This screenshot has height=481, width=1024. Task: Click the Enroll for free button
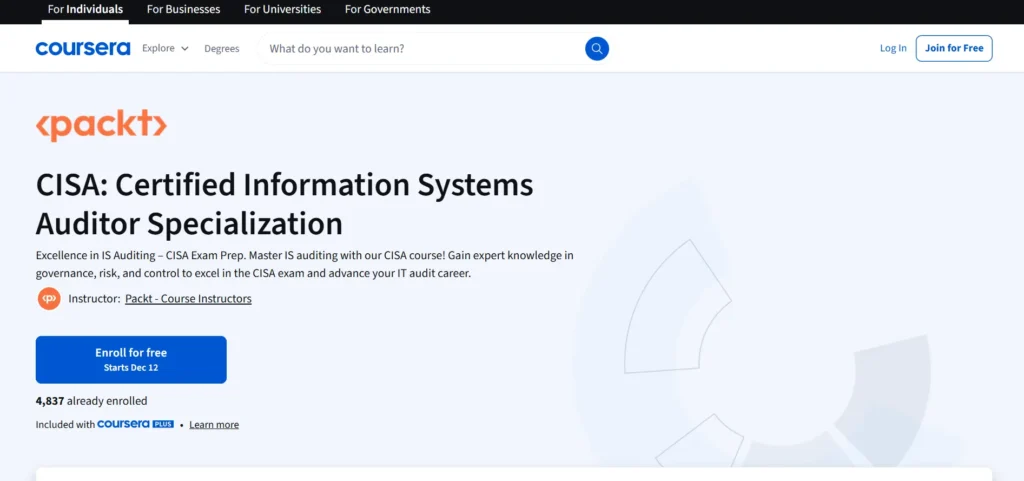coord(131,359)
